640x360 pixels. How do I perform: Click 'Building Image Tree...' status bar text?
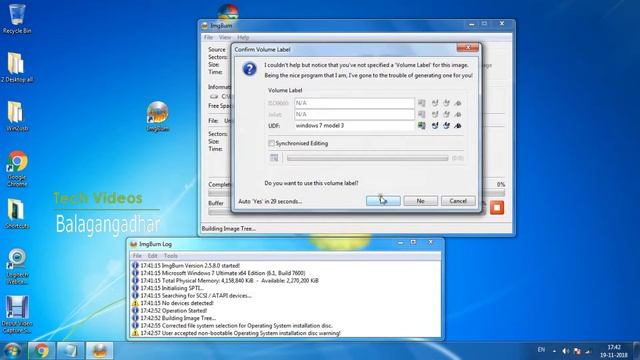229,229
